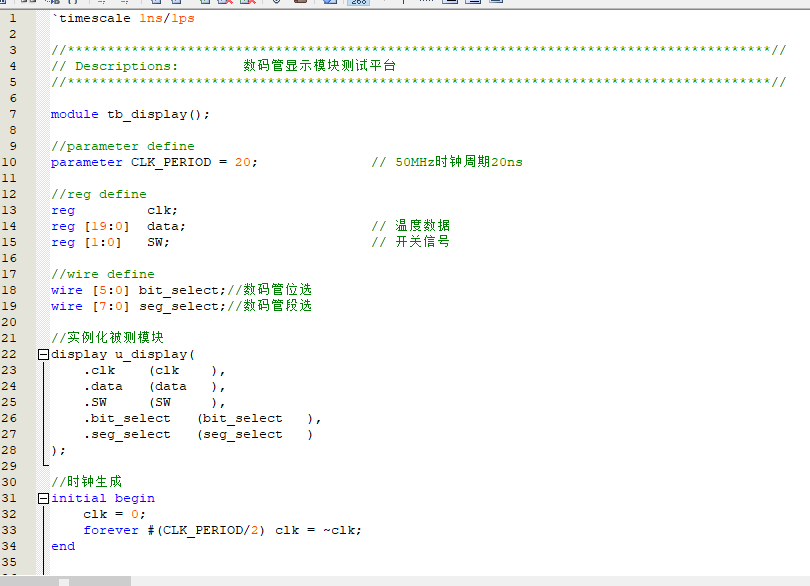Click the //时钟生成 comment
Image resolution: width=810 pixels, height=586 pixels.
[87, 482]
